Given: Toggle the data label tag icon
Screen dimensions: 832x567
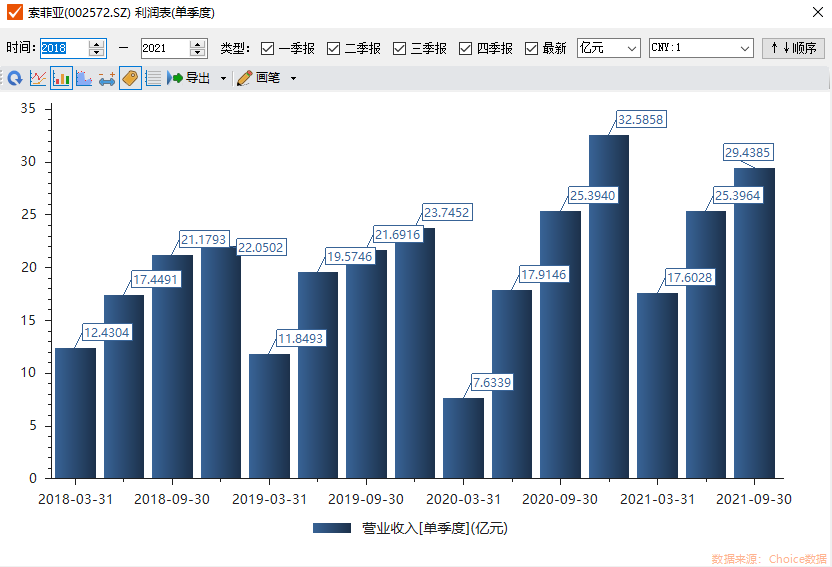Looking at the screenshot, I should tap(130, 78).
